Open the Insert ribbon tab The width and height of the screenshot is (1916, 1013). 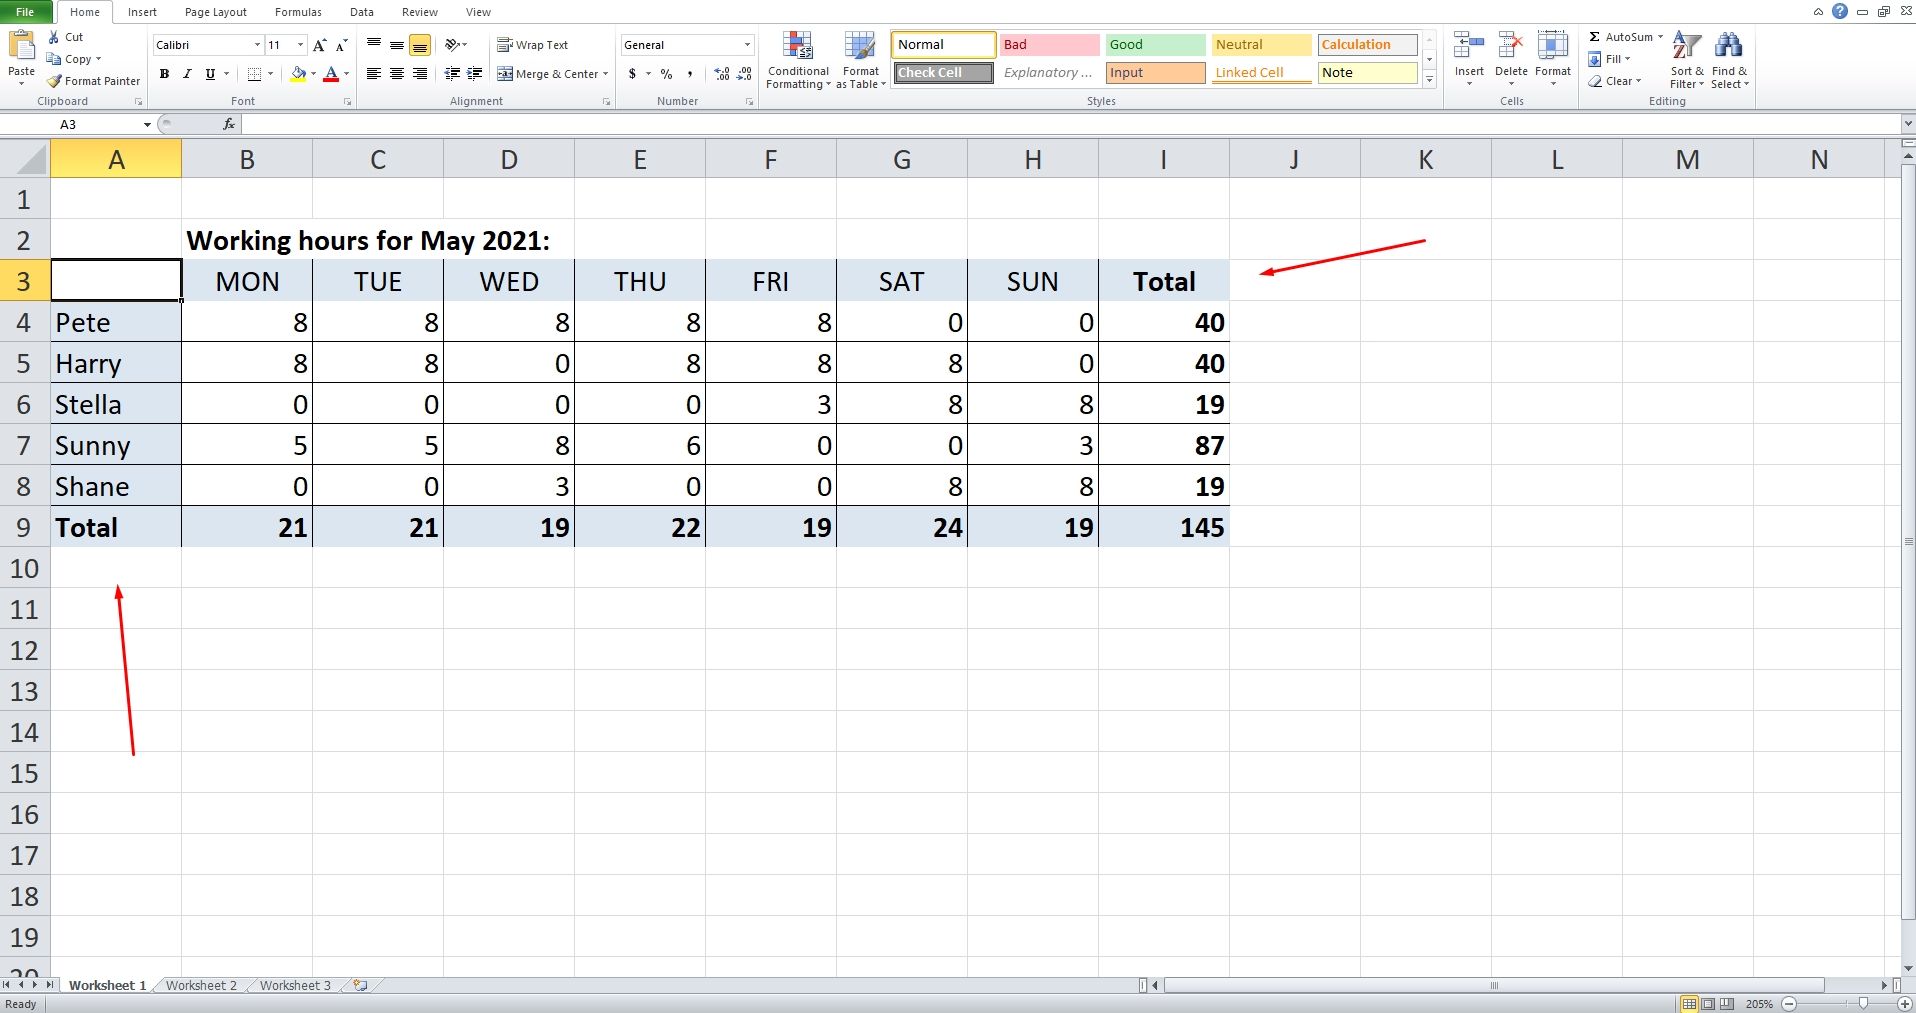142,12
